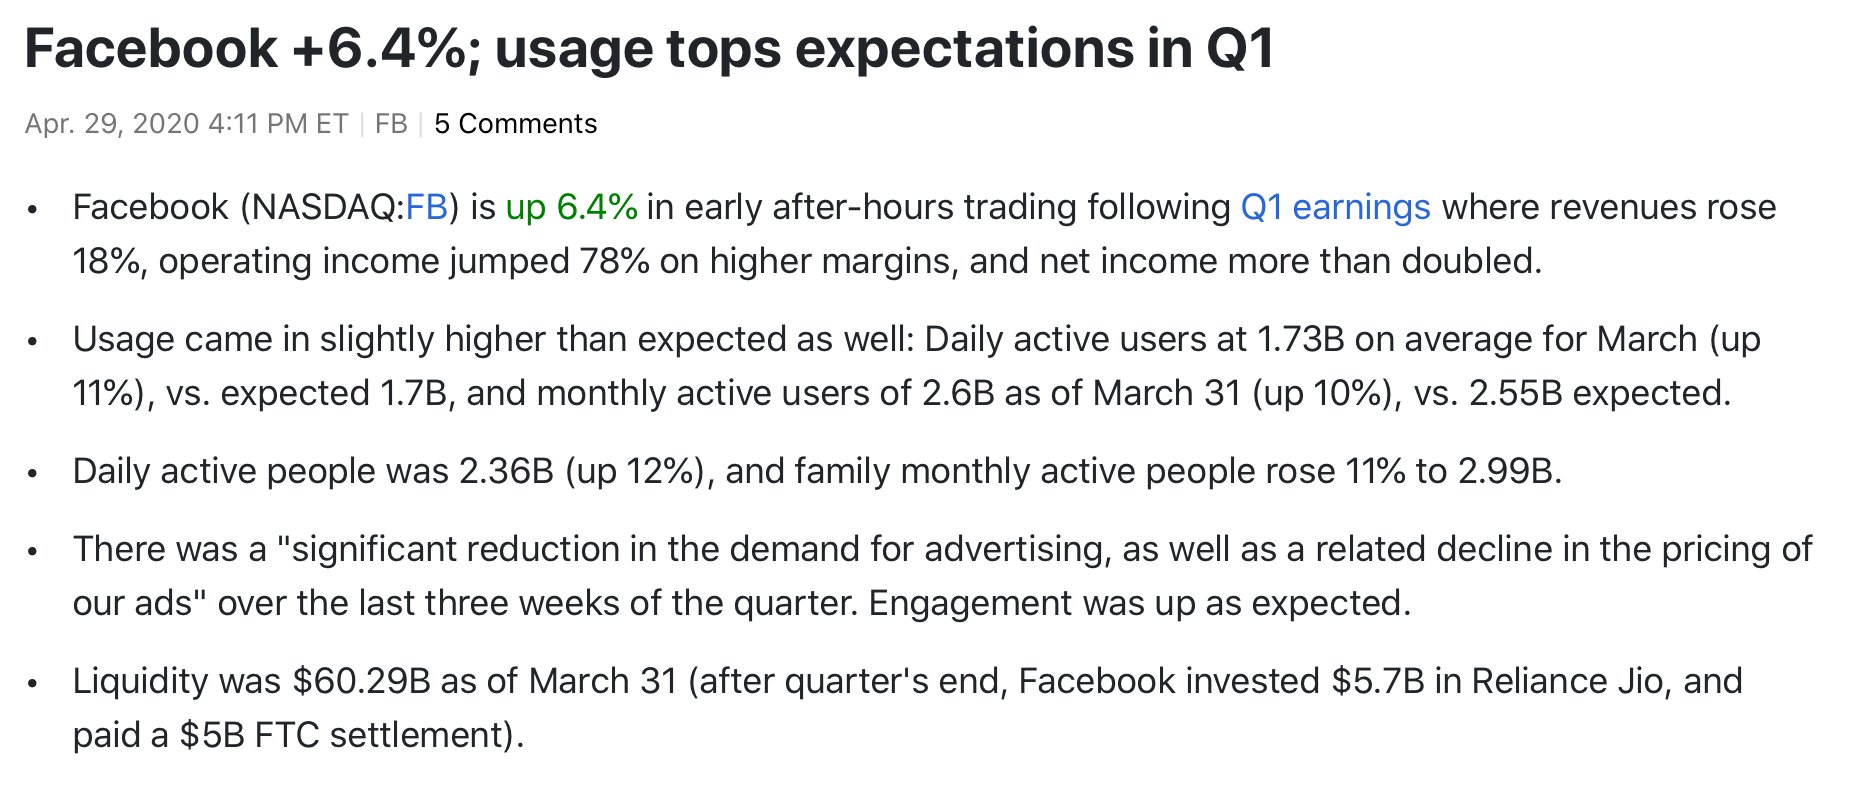The image size is (1874, 793).
Task: Click the '$60.29B' liquidity figure
Action: 361,681
